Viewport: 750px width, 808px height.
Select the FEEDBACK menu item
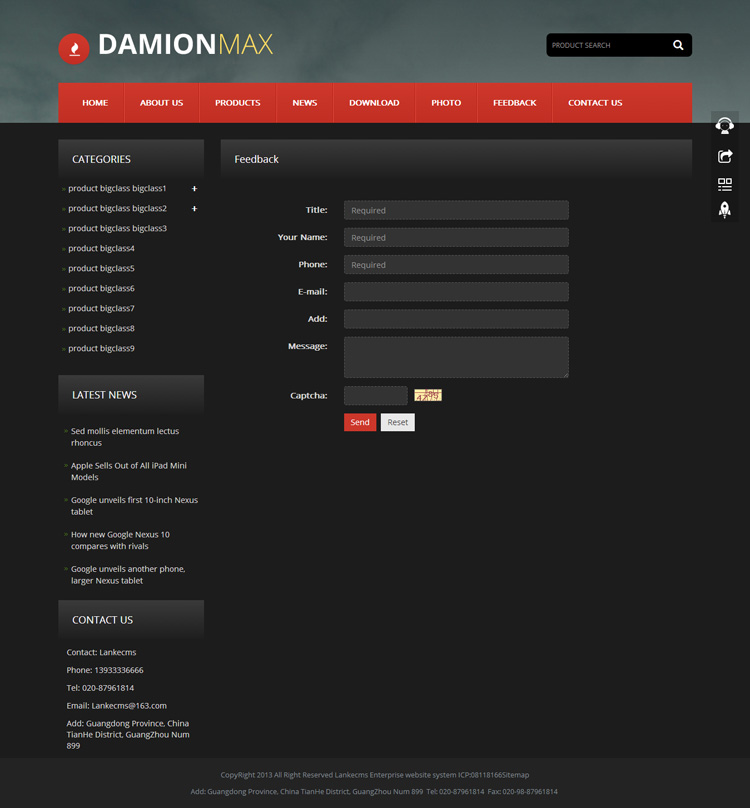pyautogui.click(x=514, y=103)
